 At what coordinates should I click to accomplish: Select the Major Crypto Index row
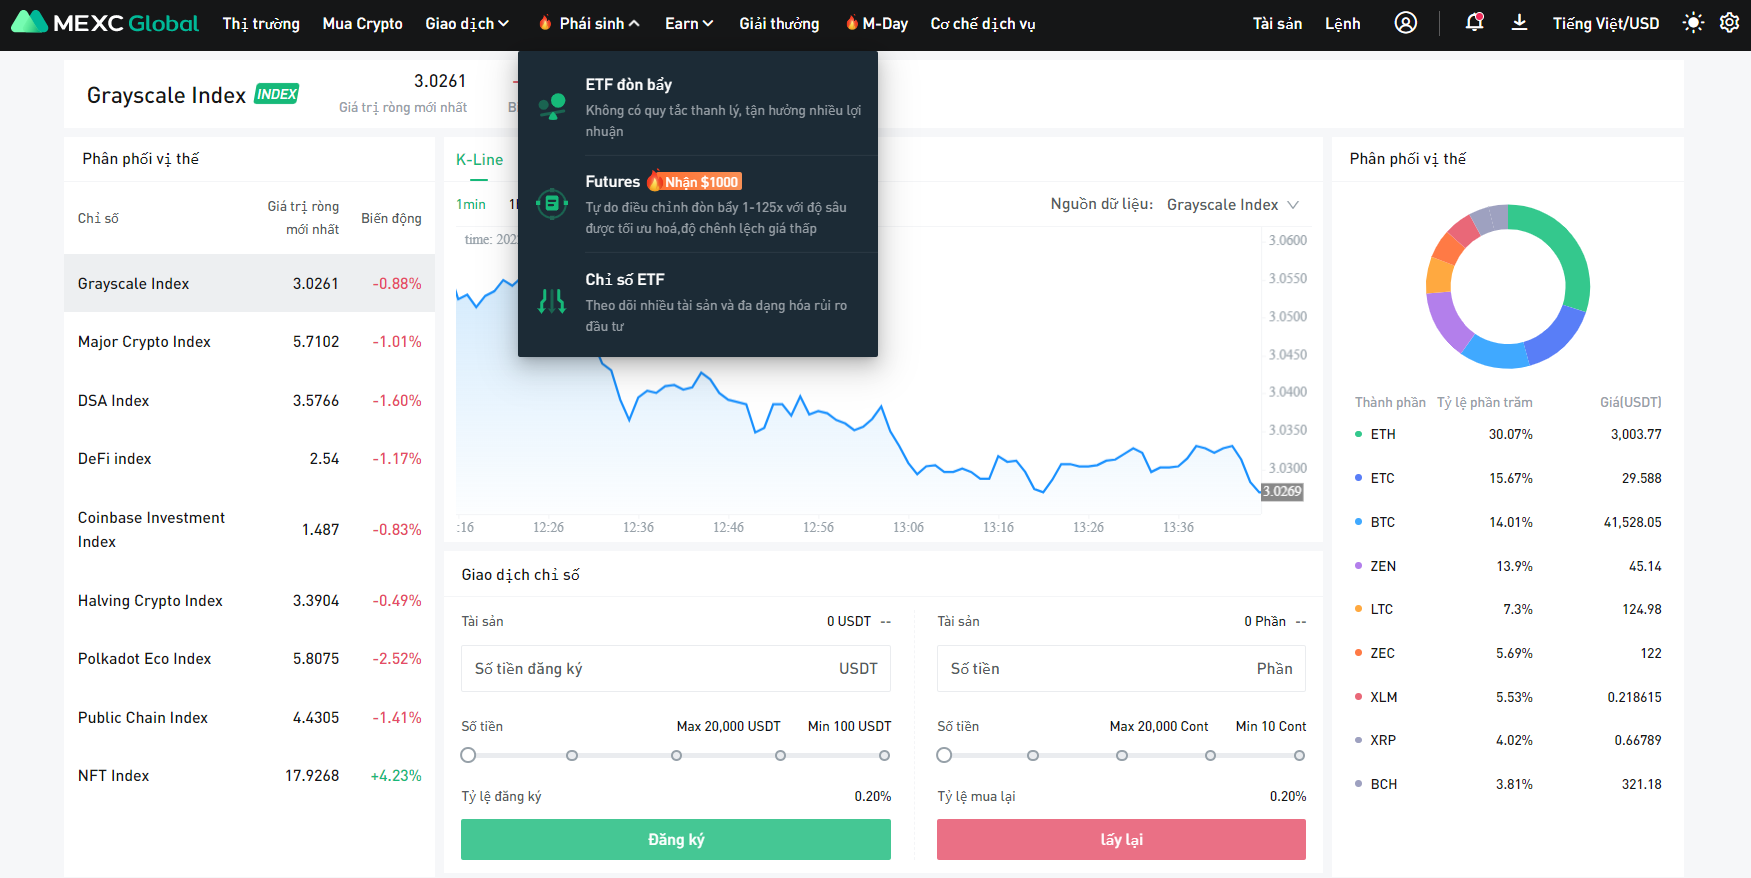click(249, 342)
